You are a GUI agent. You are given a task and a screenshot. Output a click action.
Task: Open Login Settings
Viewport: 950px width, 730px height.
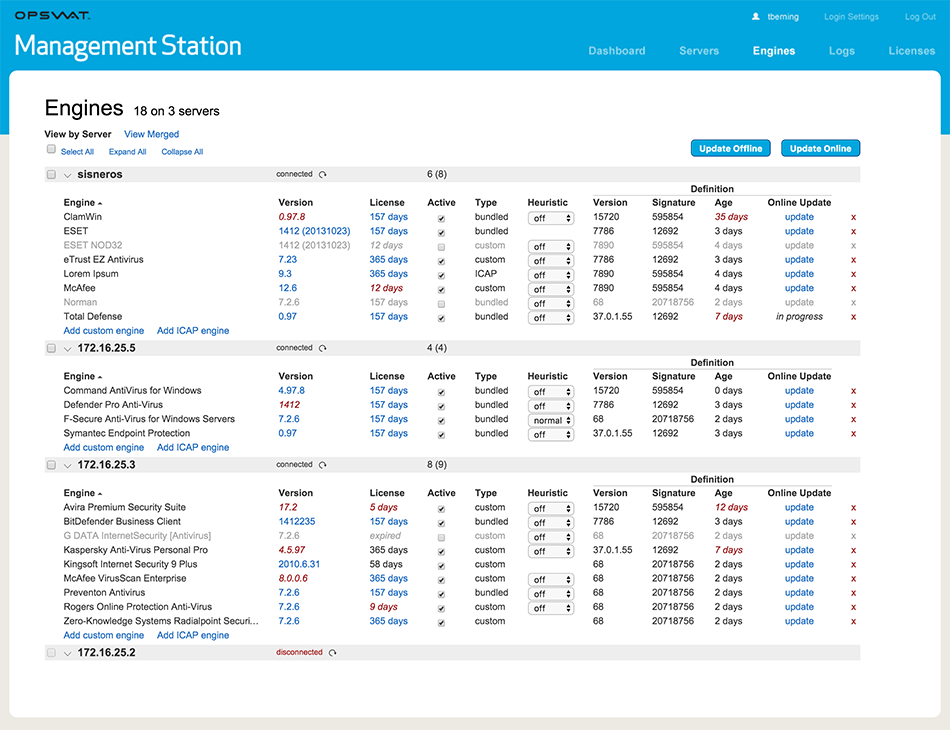point(851,17)
